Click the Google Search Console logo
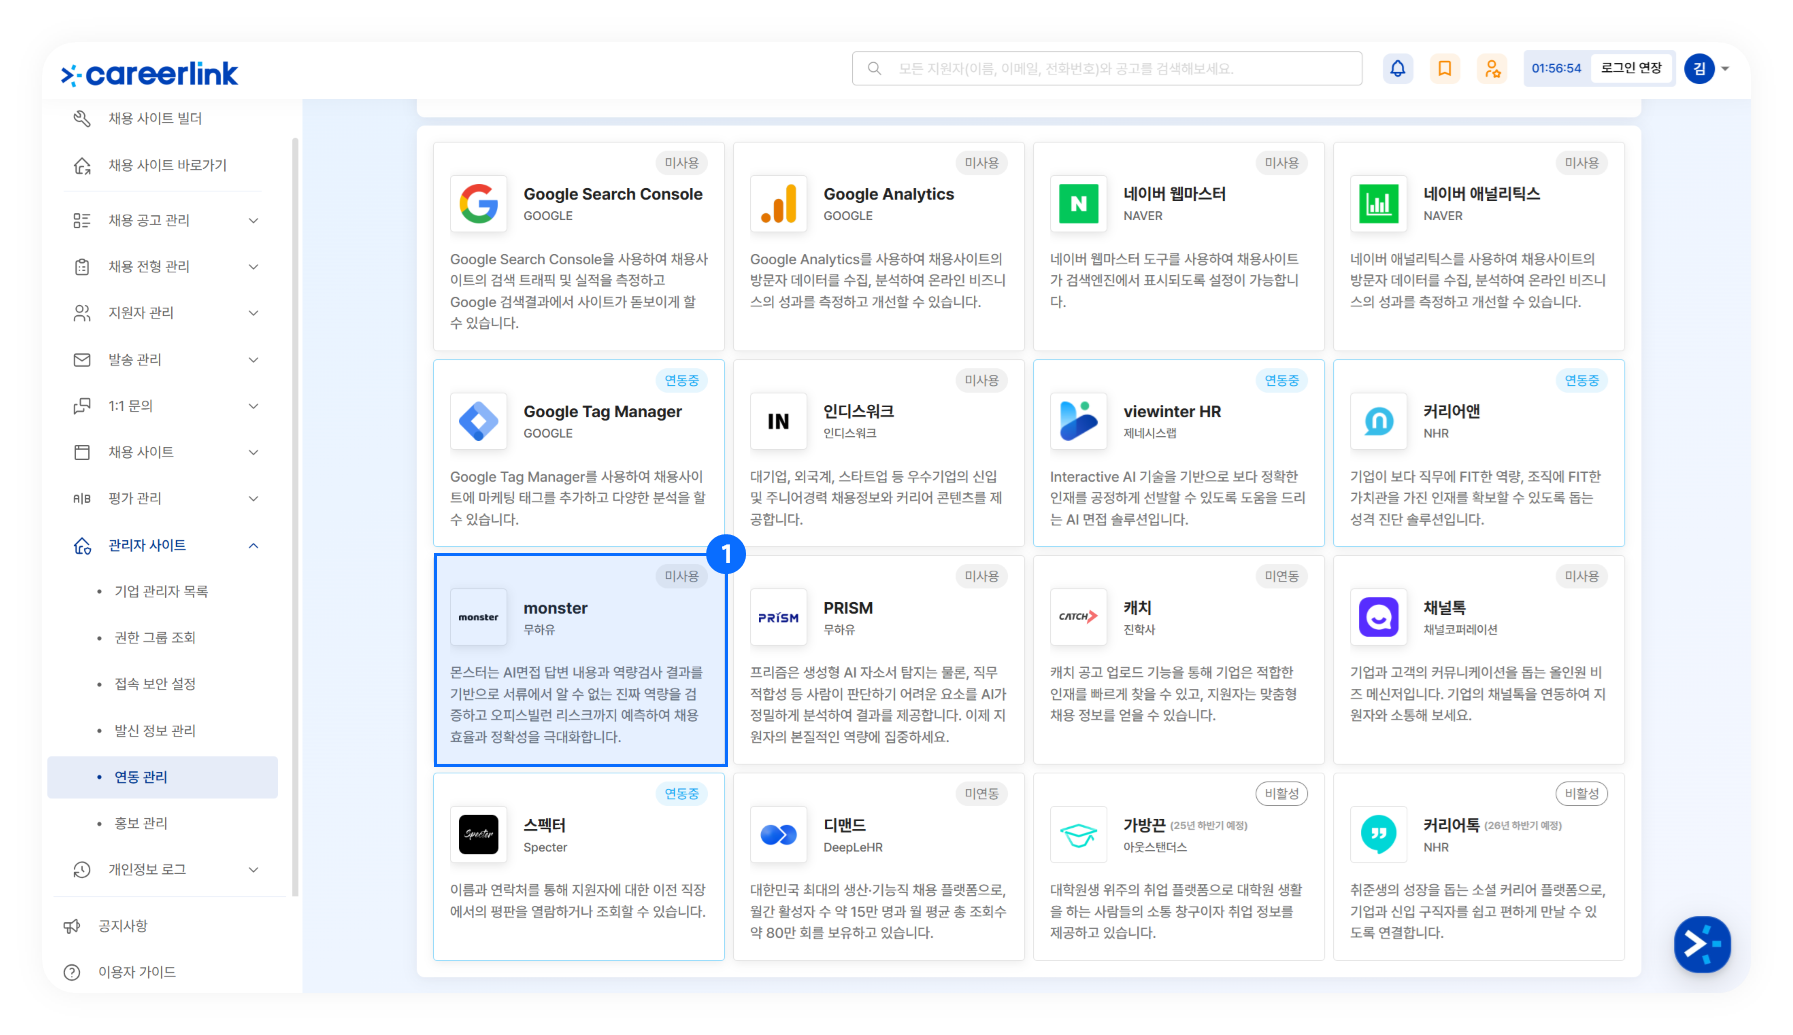 click(479, 204)
